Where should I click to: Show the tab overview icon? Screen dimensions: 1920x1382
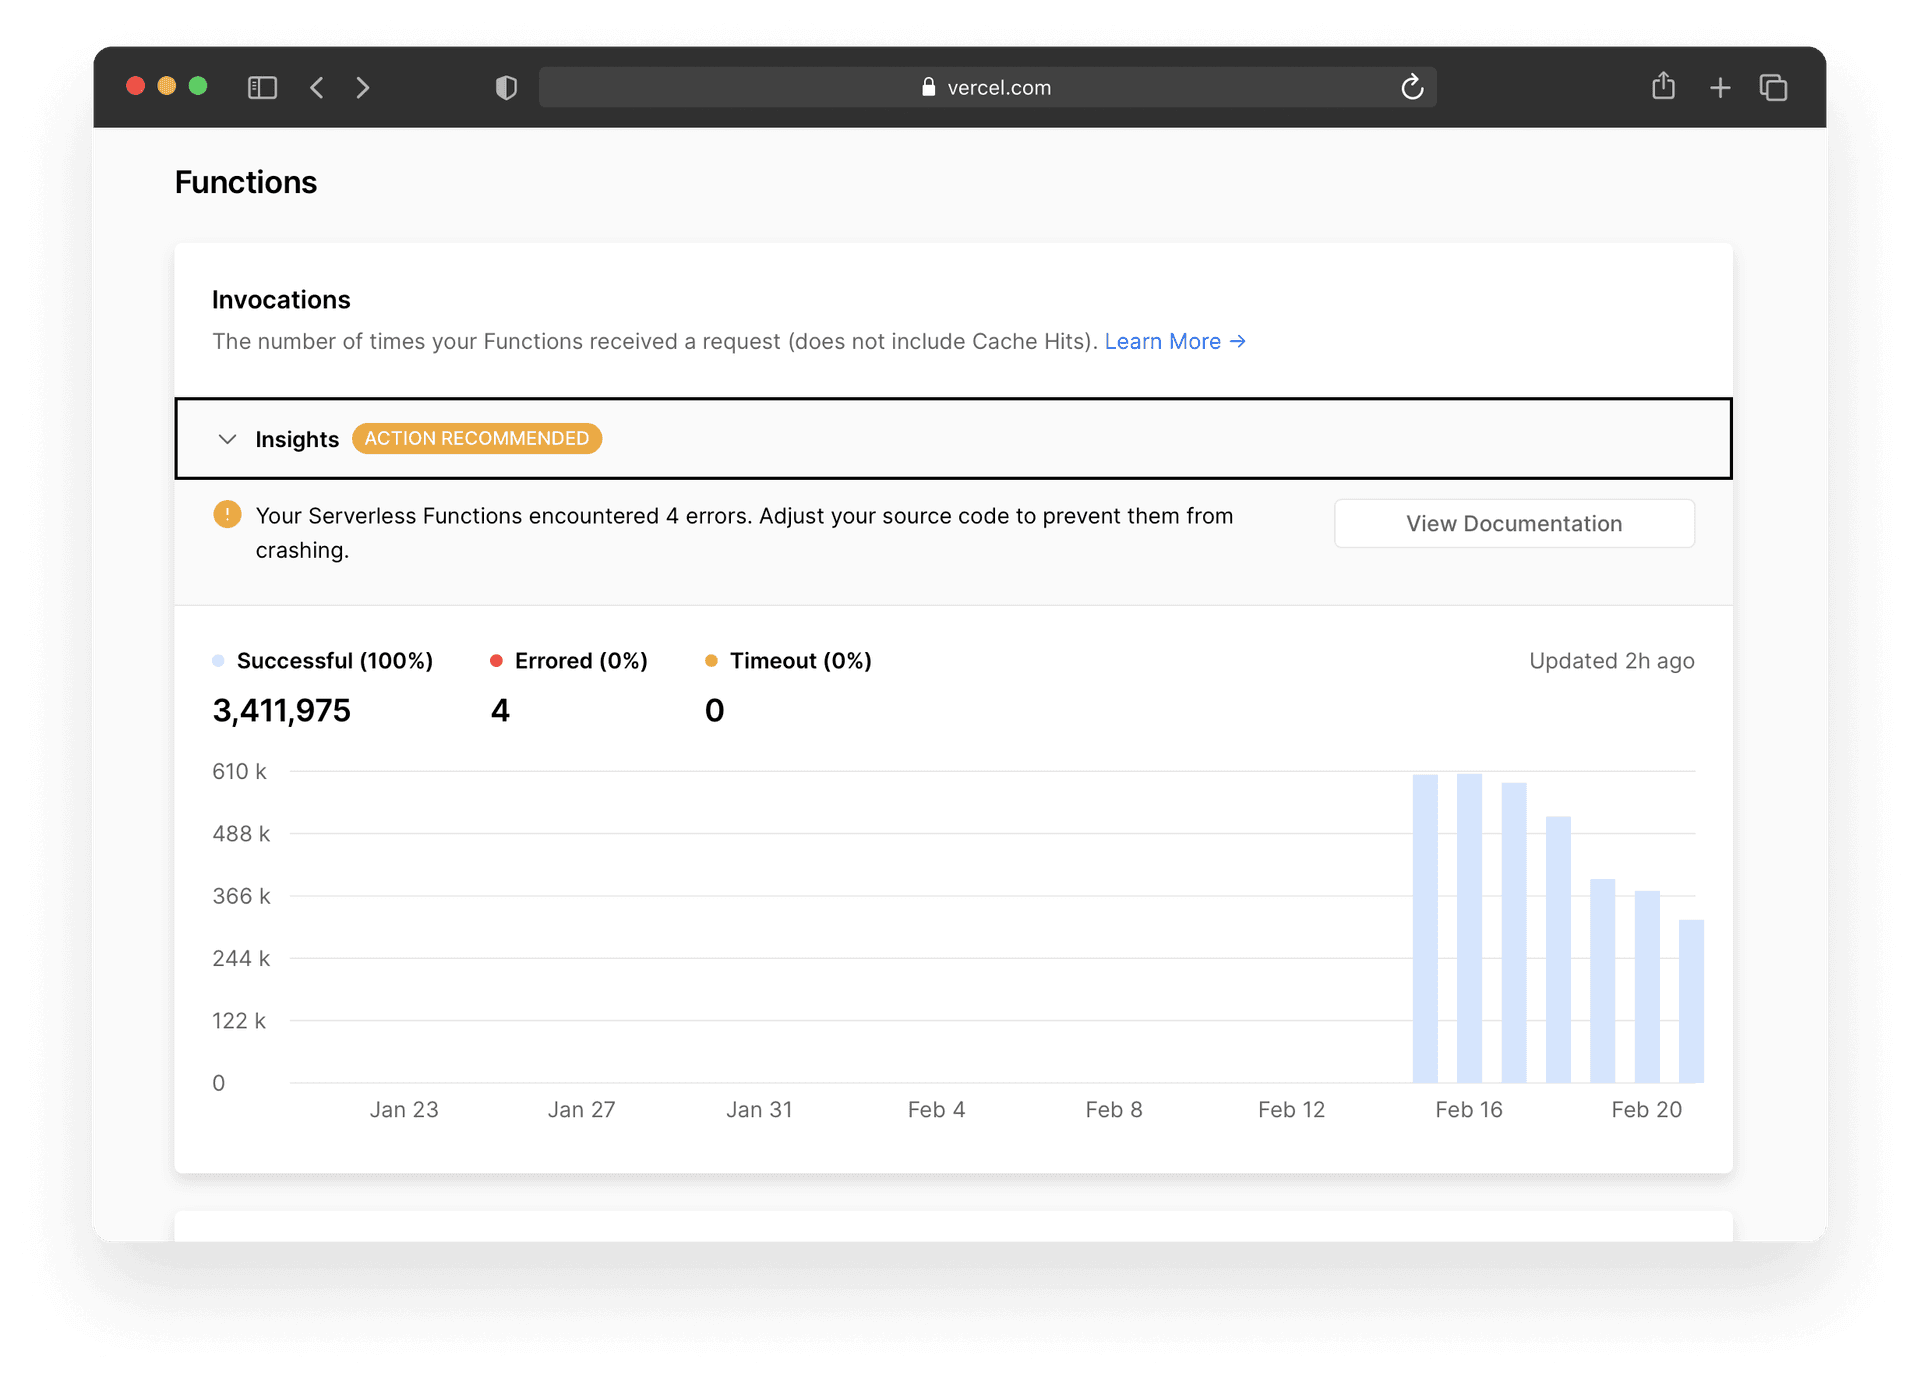coord(1773,88)
